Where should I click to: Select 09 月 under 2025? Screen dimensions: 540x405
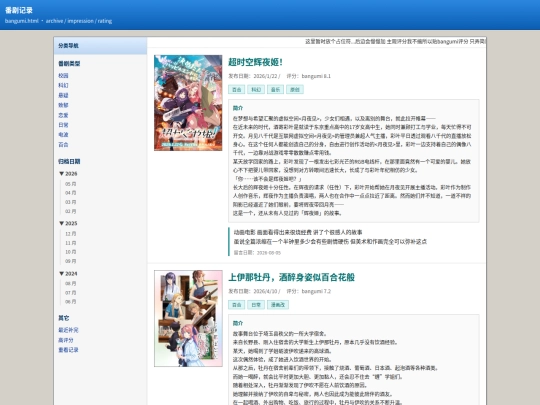71,261
